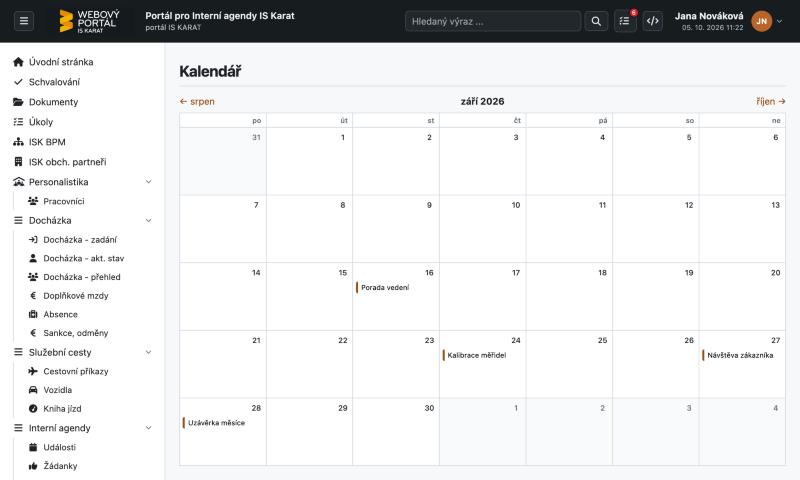The width and height of the screenshot is (800, 480).
Task: Click the calendar icon beside Události
Action: [33, 447]
